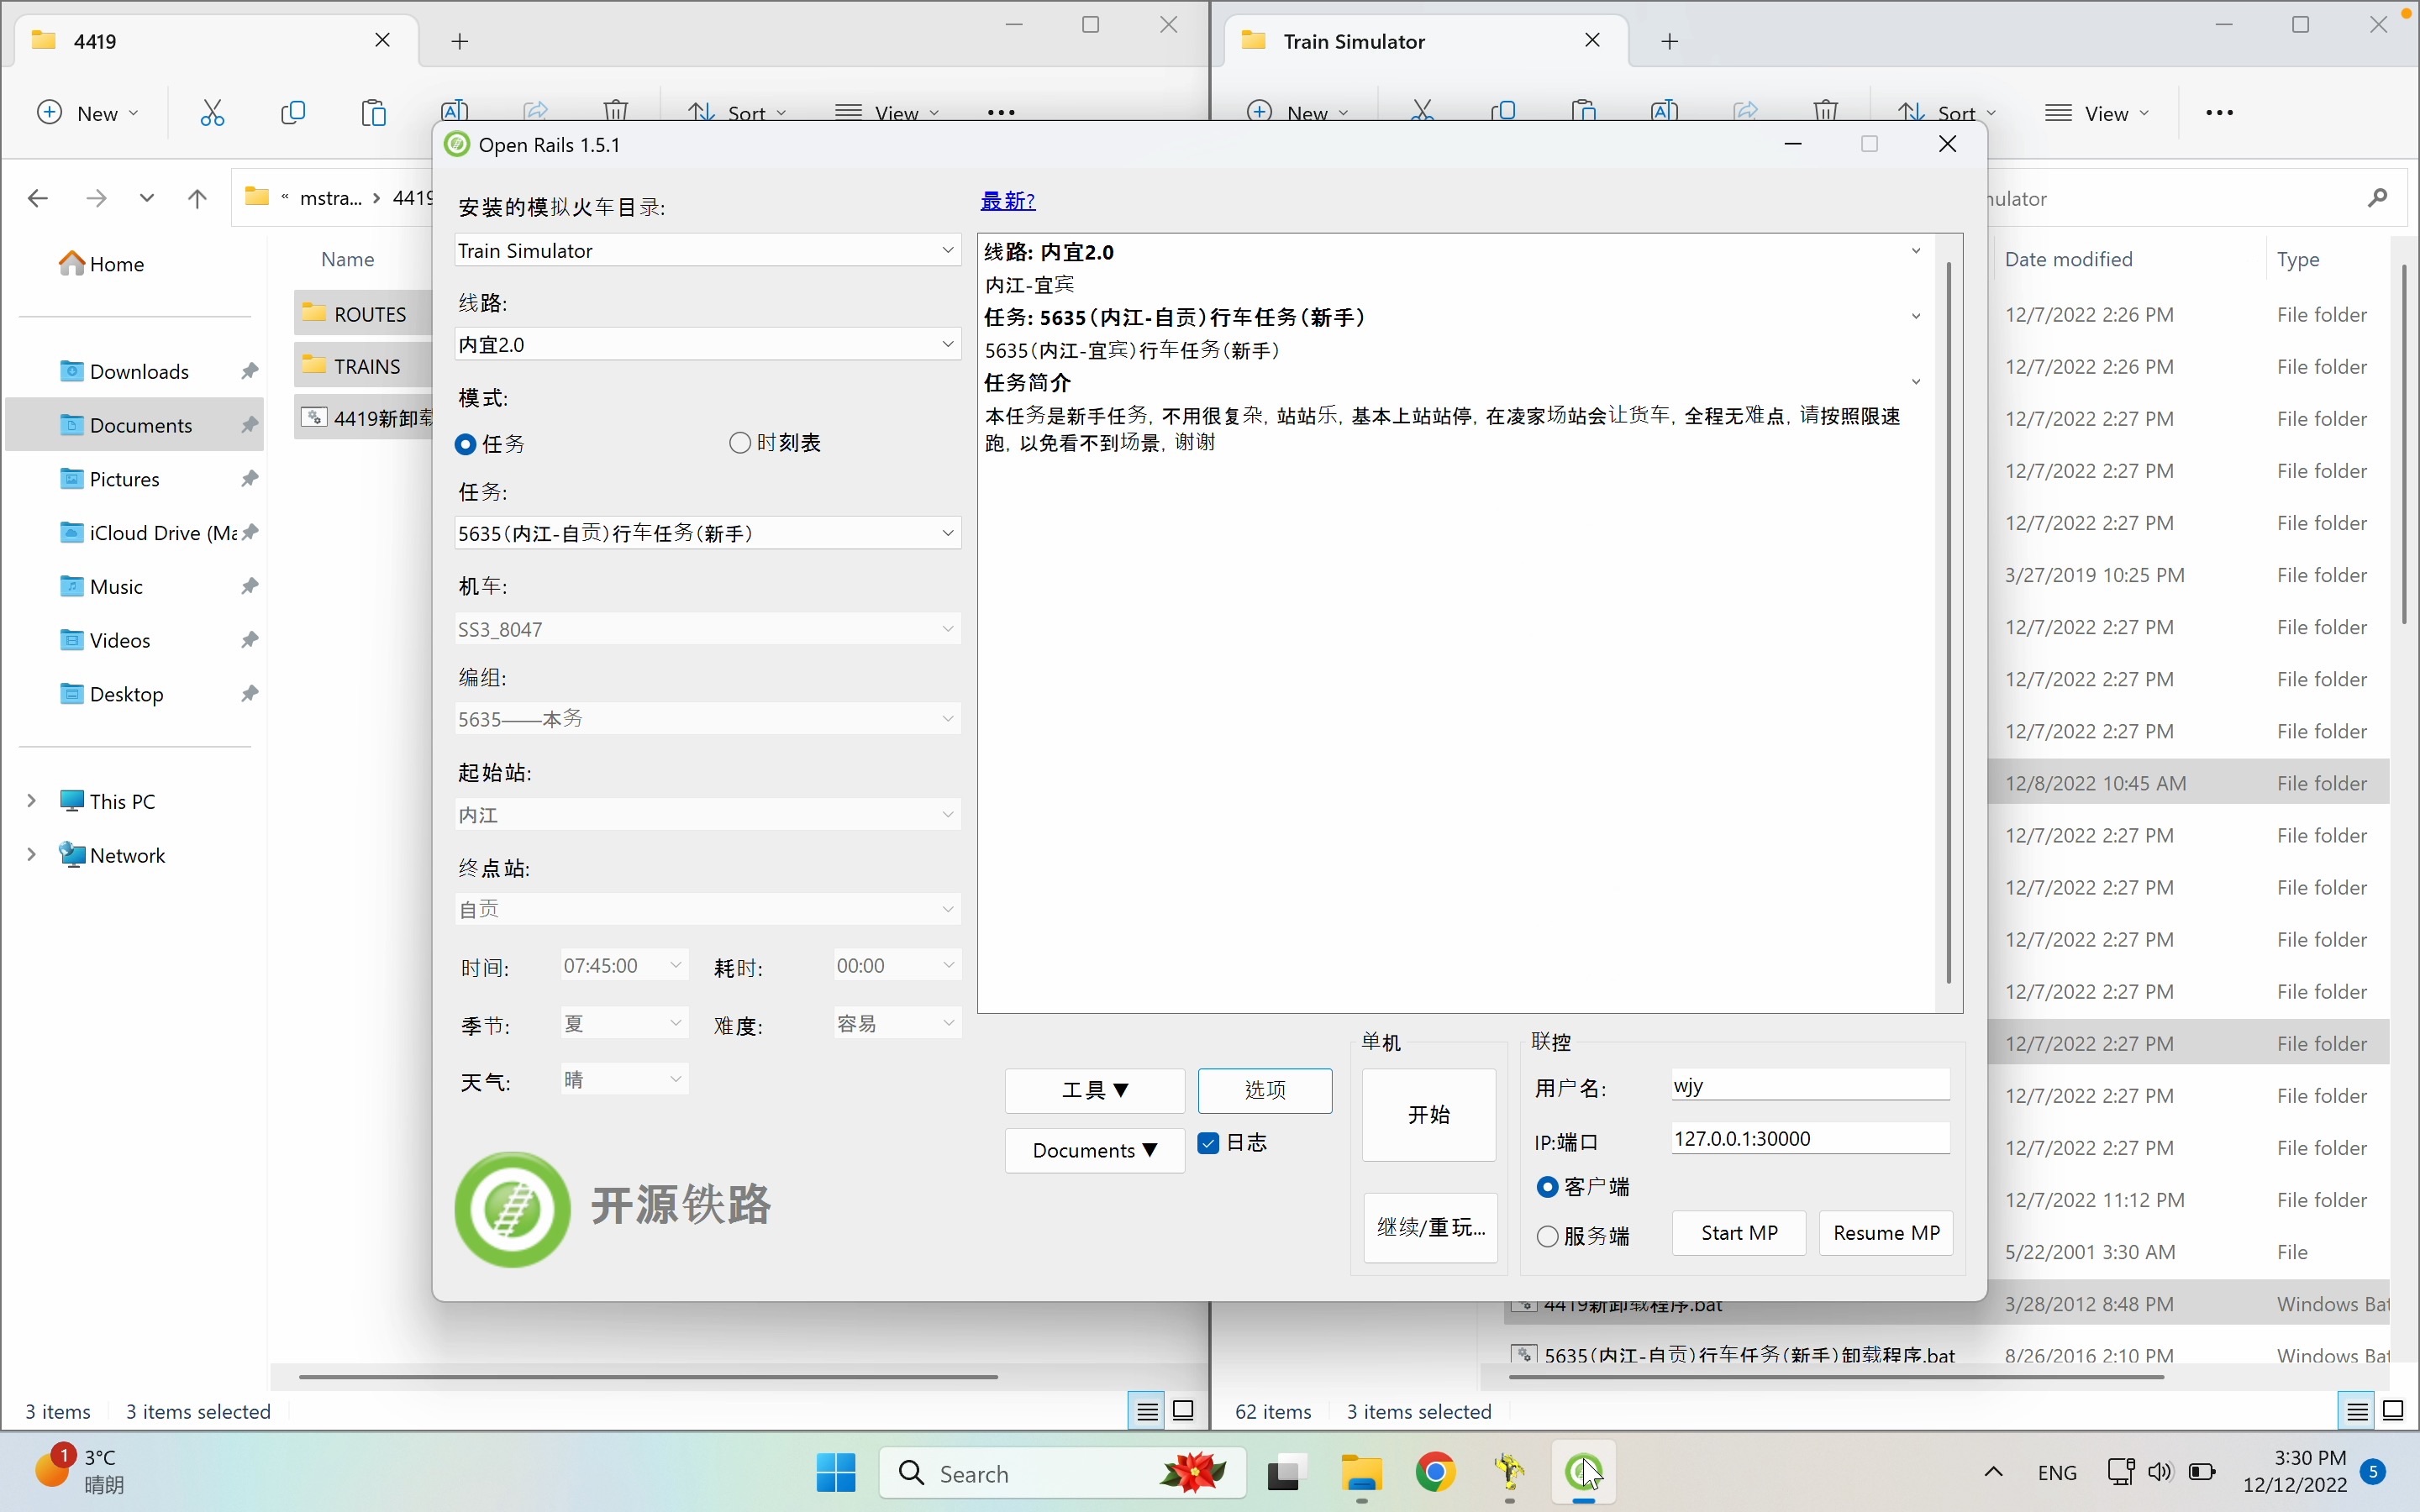Select the 时刻表 timetable mode radio button

(740, 442)
